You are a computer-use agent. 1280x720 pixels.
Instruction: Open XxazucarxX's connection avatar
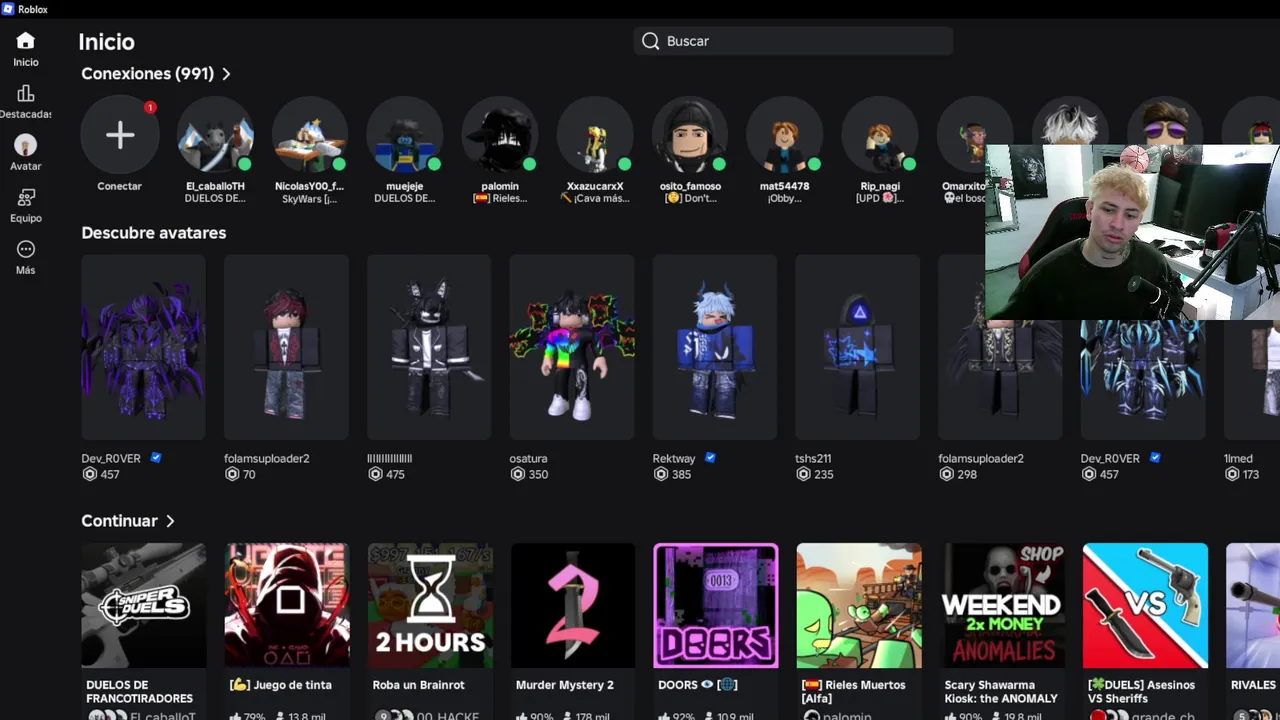point(595,135)
